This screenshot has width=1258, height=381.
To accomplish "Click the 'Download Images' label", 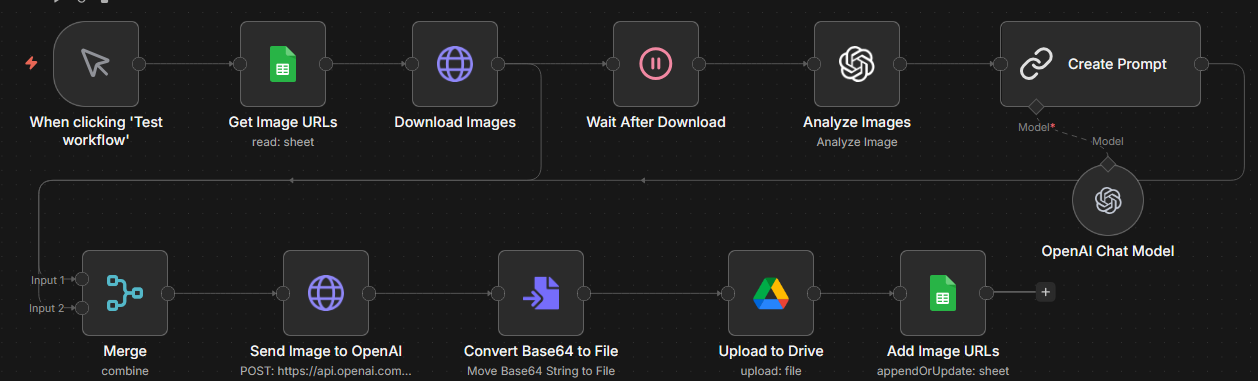I will pyautogui.click(x=455, y=122).
